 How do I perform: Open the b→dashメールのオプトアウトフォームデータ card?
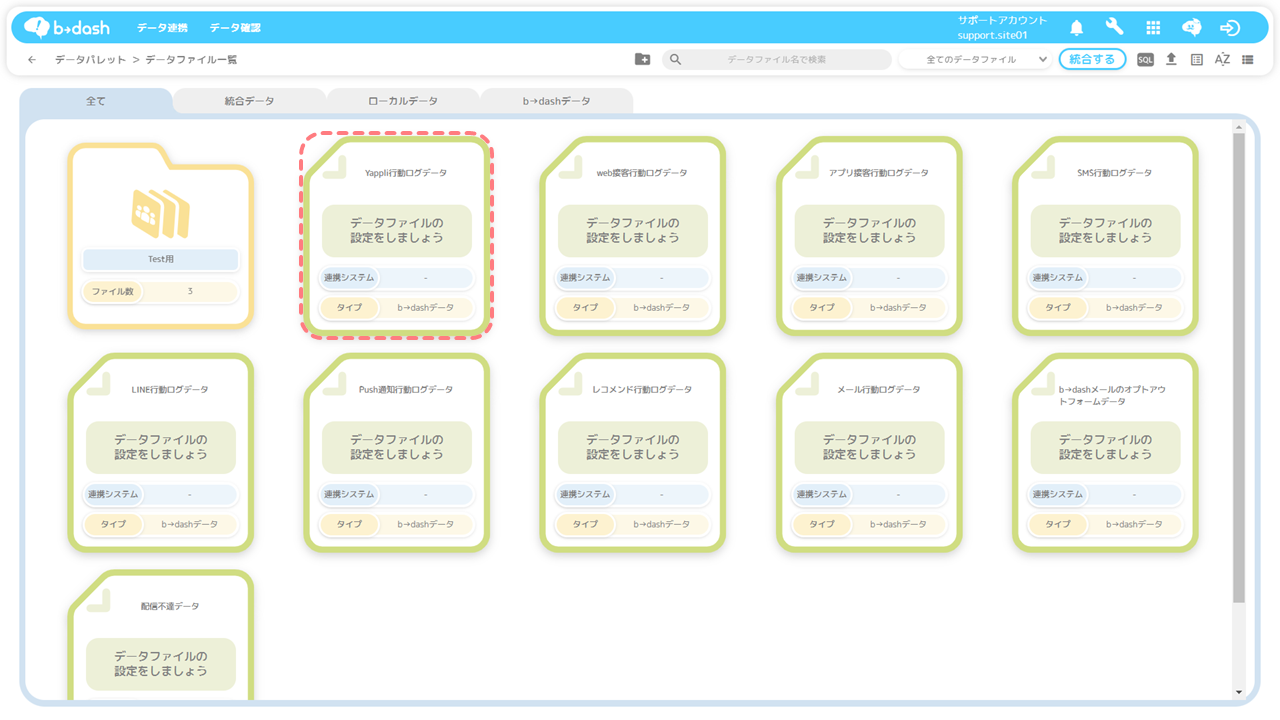[x=1105, y=452]
